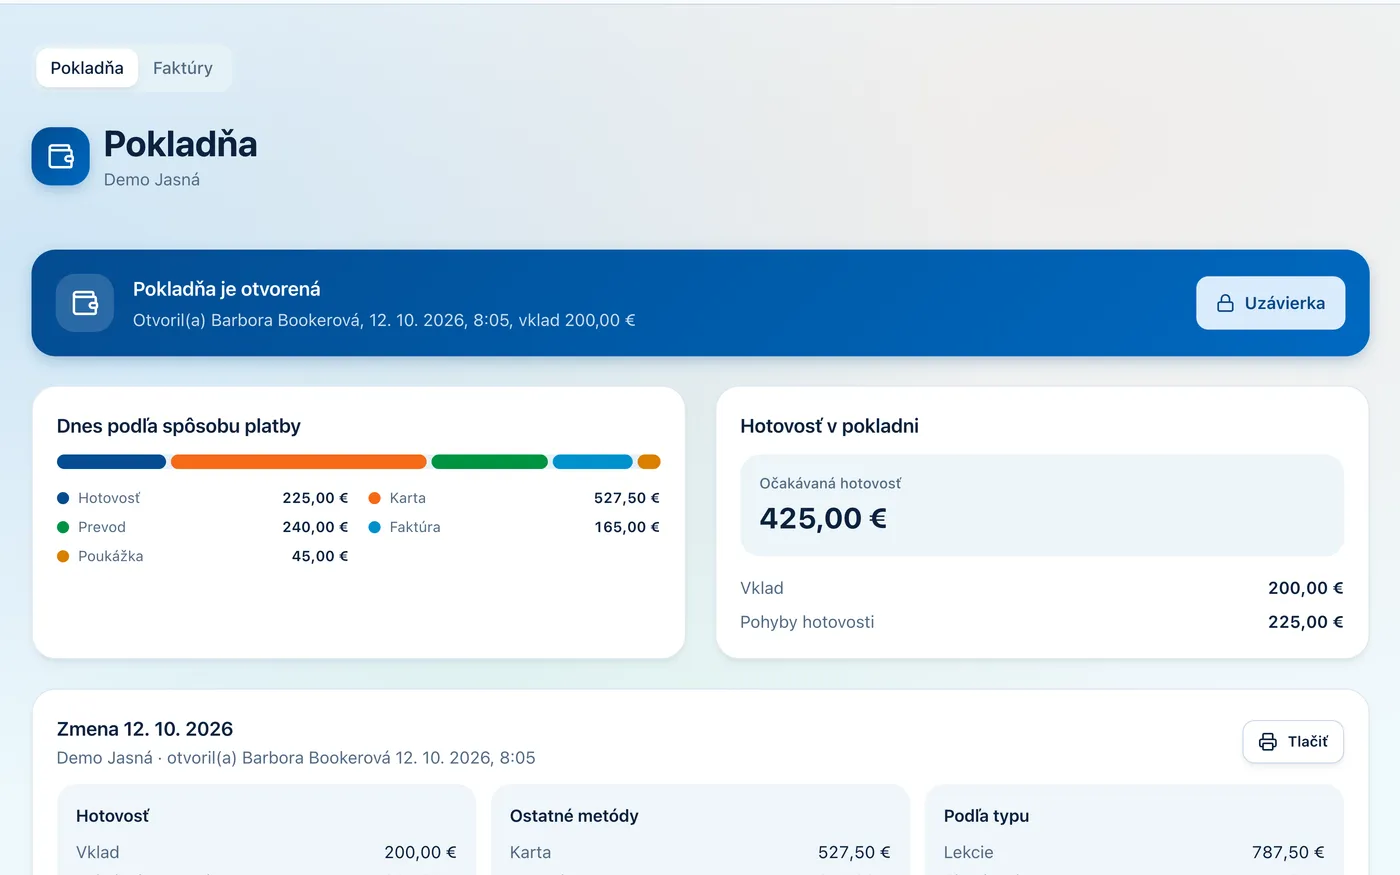The image size is (1400, 875).
Task: Click the Karta amount 527,50 € in legend
Action: (x=627, y=498)
